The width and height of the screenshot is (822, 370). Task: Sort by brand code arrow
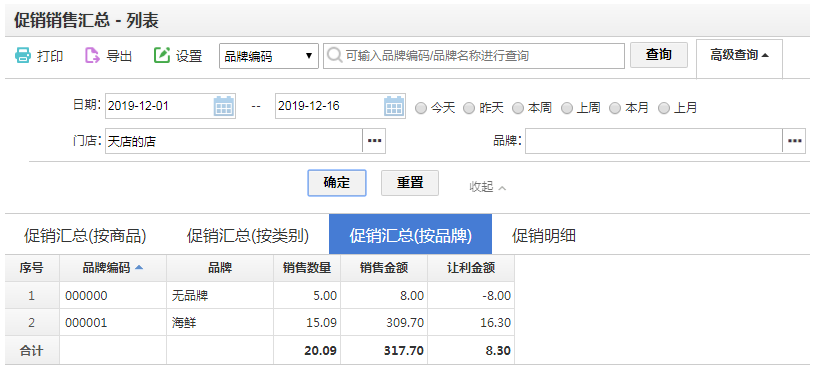[x=139, y=268]
